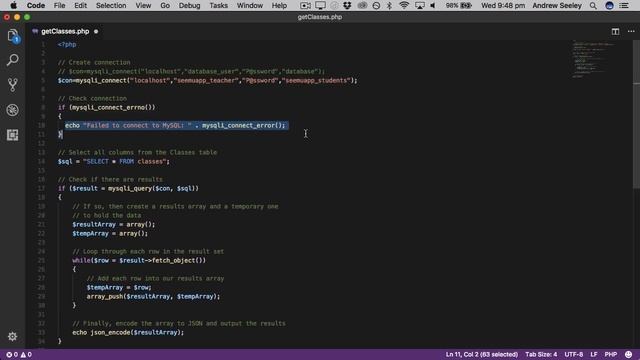
Task: Open the Code application menu
Action: [x=36, y=6]
